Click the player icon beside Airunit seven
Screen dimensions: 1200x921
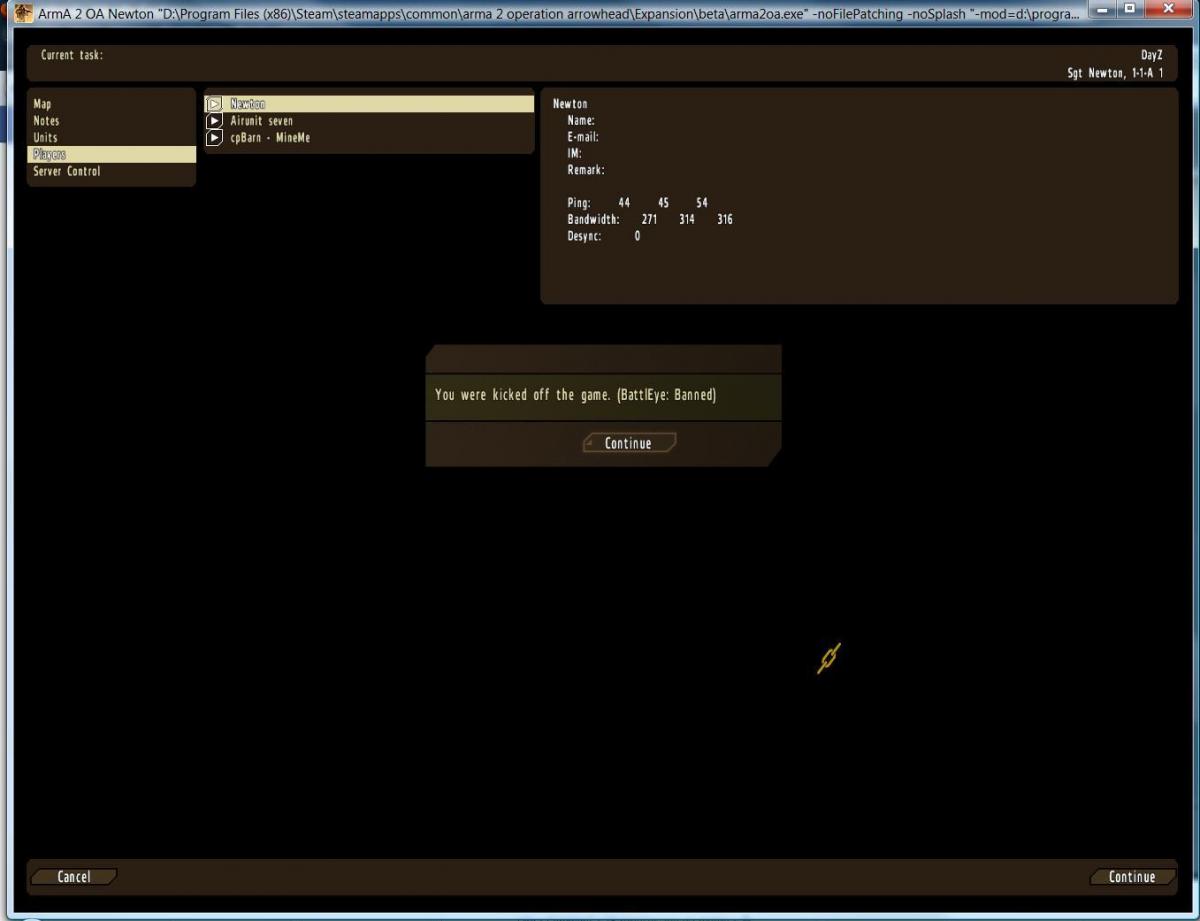click(x=213, y=121)
